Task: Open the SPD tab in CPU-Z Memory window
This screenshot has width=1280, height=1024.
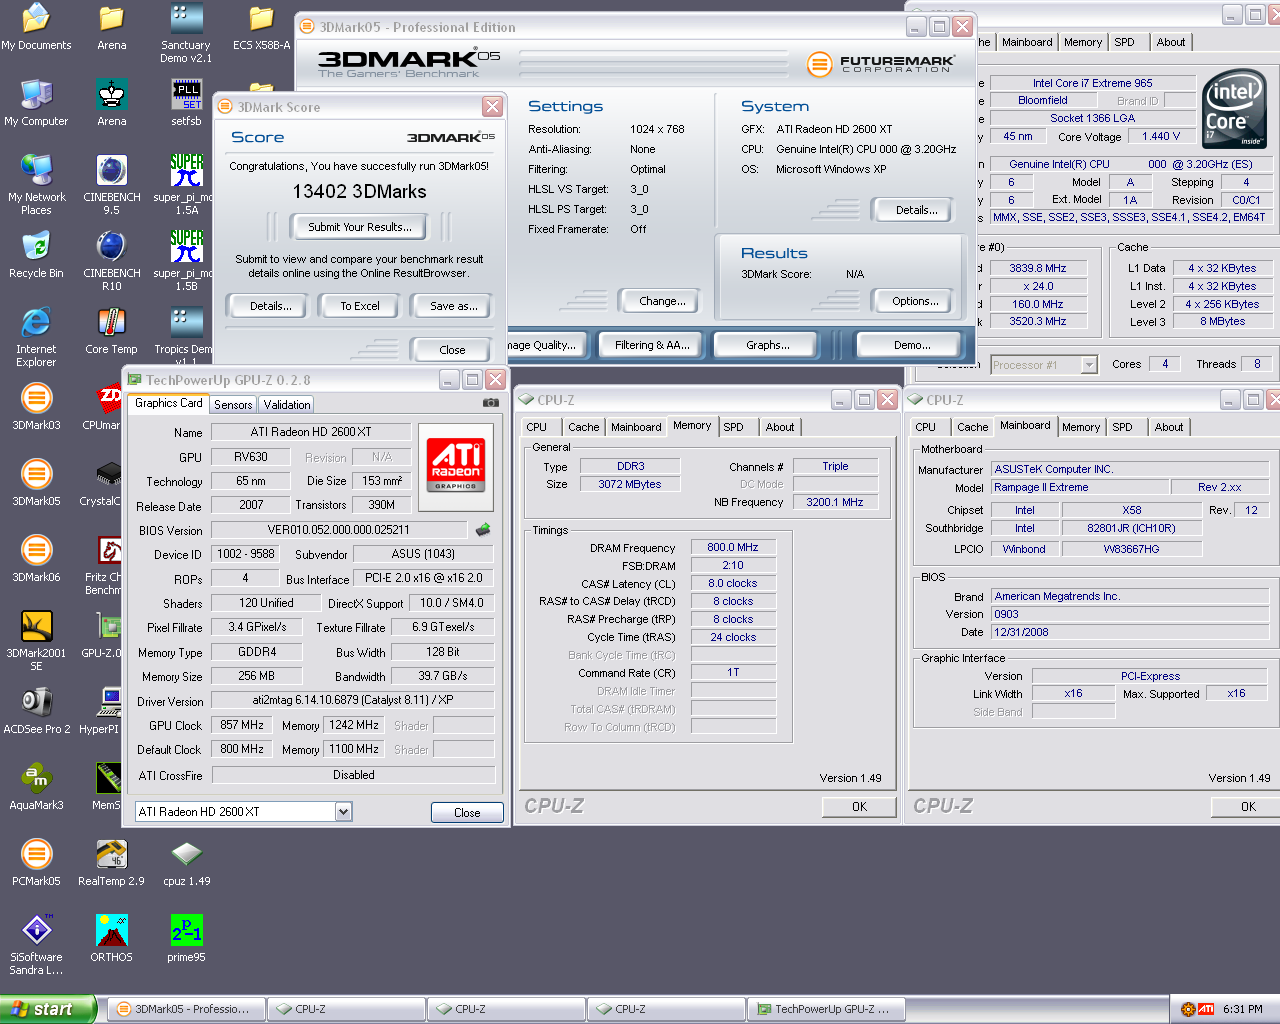Action: 733,427
